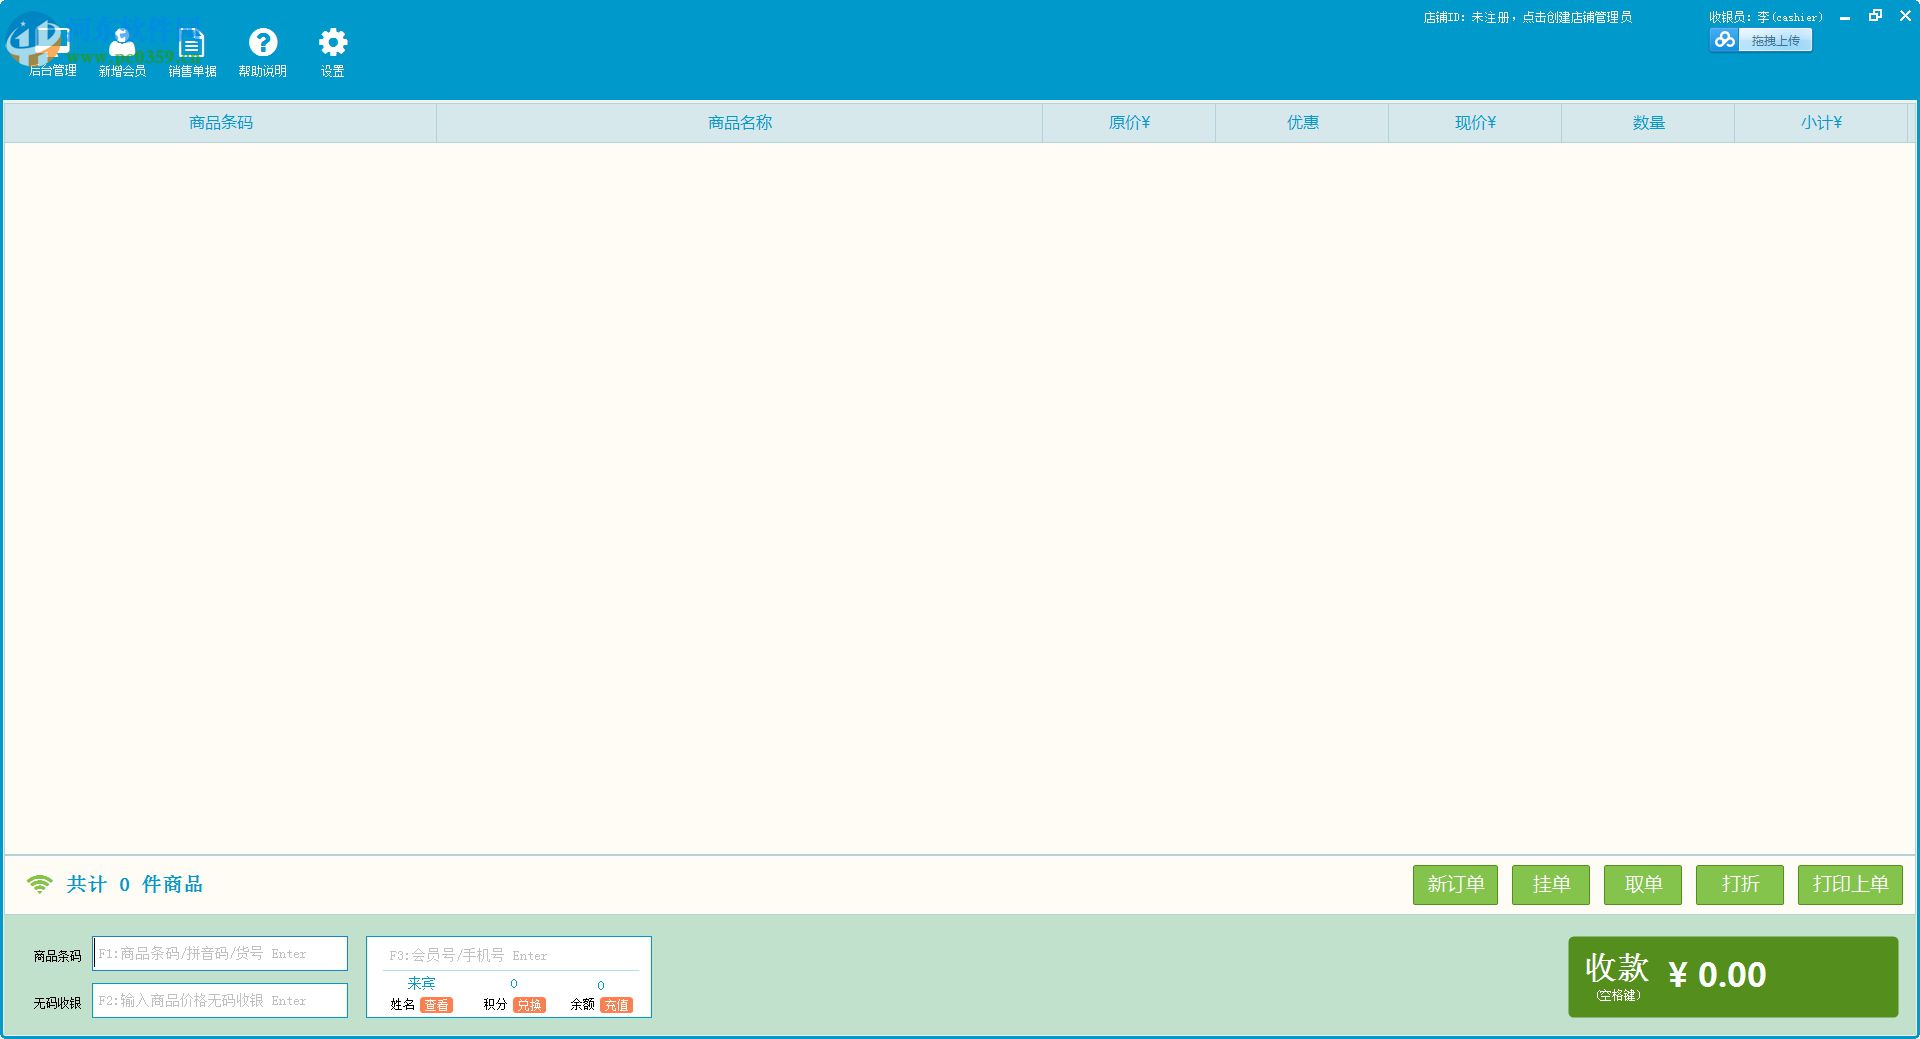1920x1039 pixels.
Task: Click the 数量 column header
Action: pos(1648,123)
